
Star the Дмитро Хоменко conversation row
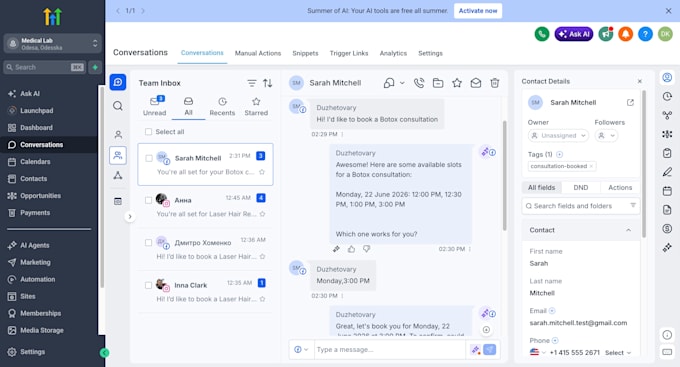tap(262, 256)
